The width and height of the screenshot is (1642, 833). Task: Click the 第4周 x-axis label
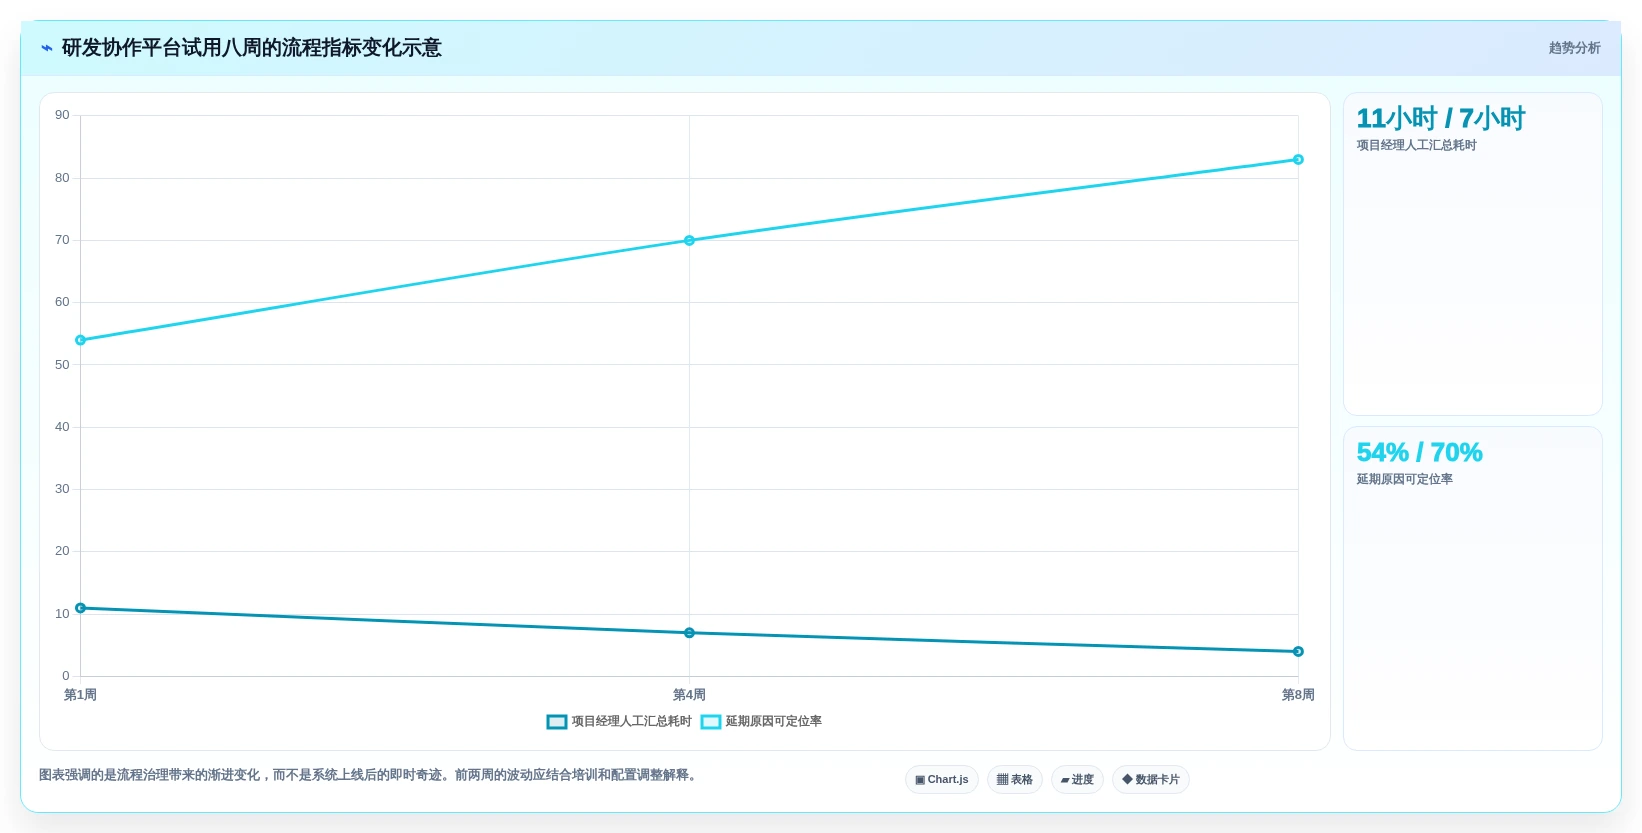tap(689, 695)
